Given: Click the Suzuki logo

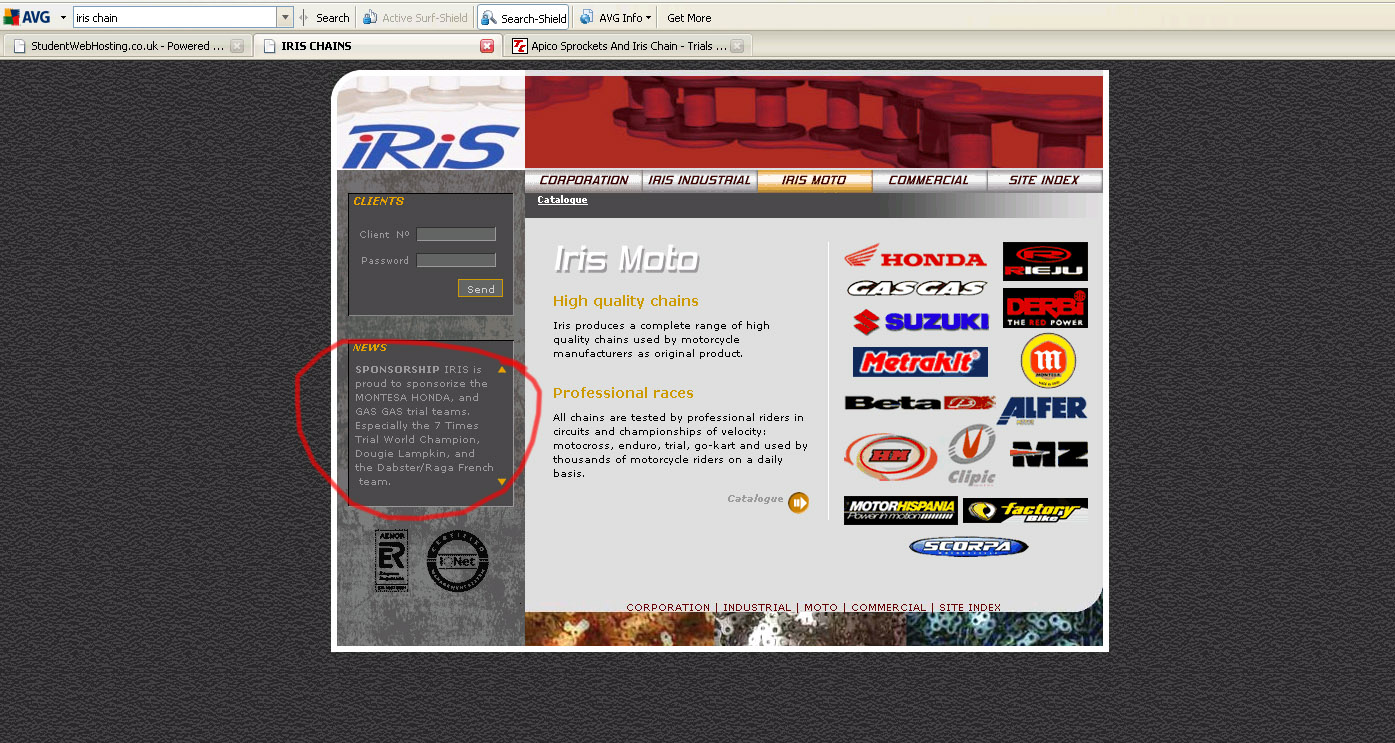Looking at the screenshot, I should [920, 321].
